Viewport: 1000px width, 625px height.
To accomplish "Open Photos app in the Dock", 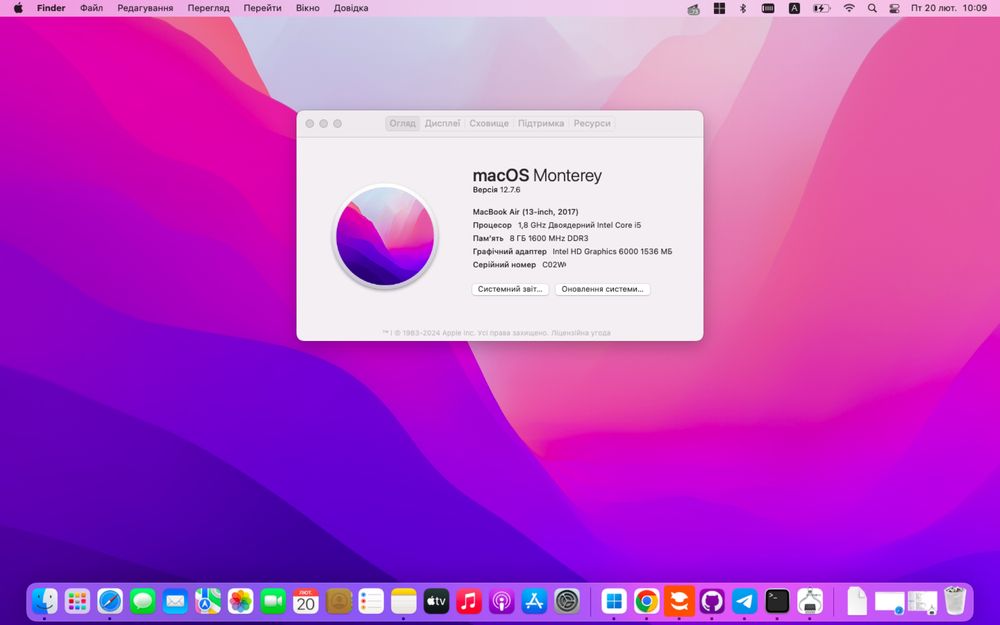I will tap(240, 601).
